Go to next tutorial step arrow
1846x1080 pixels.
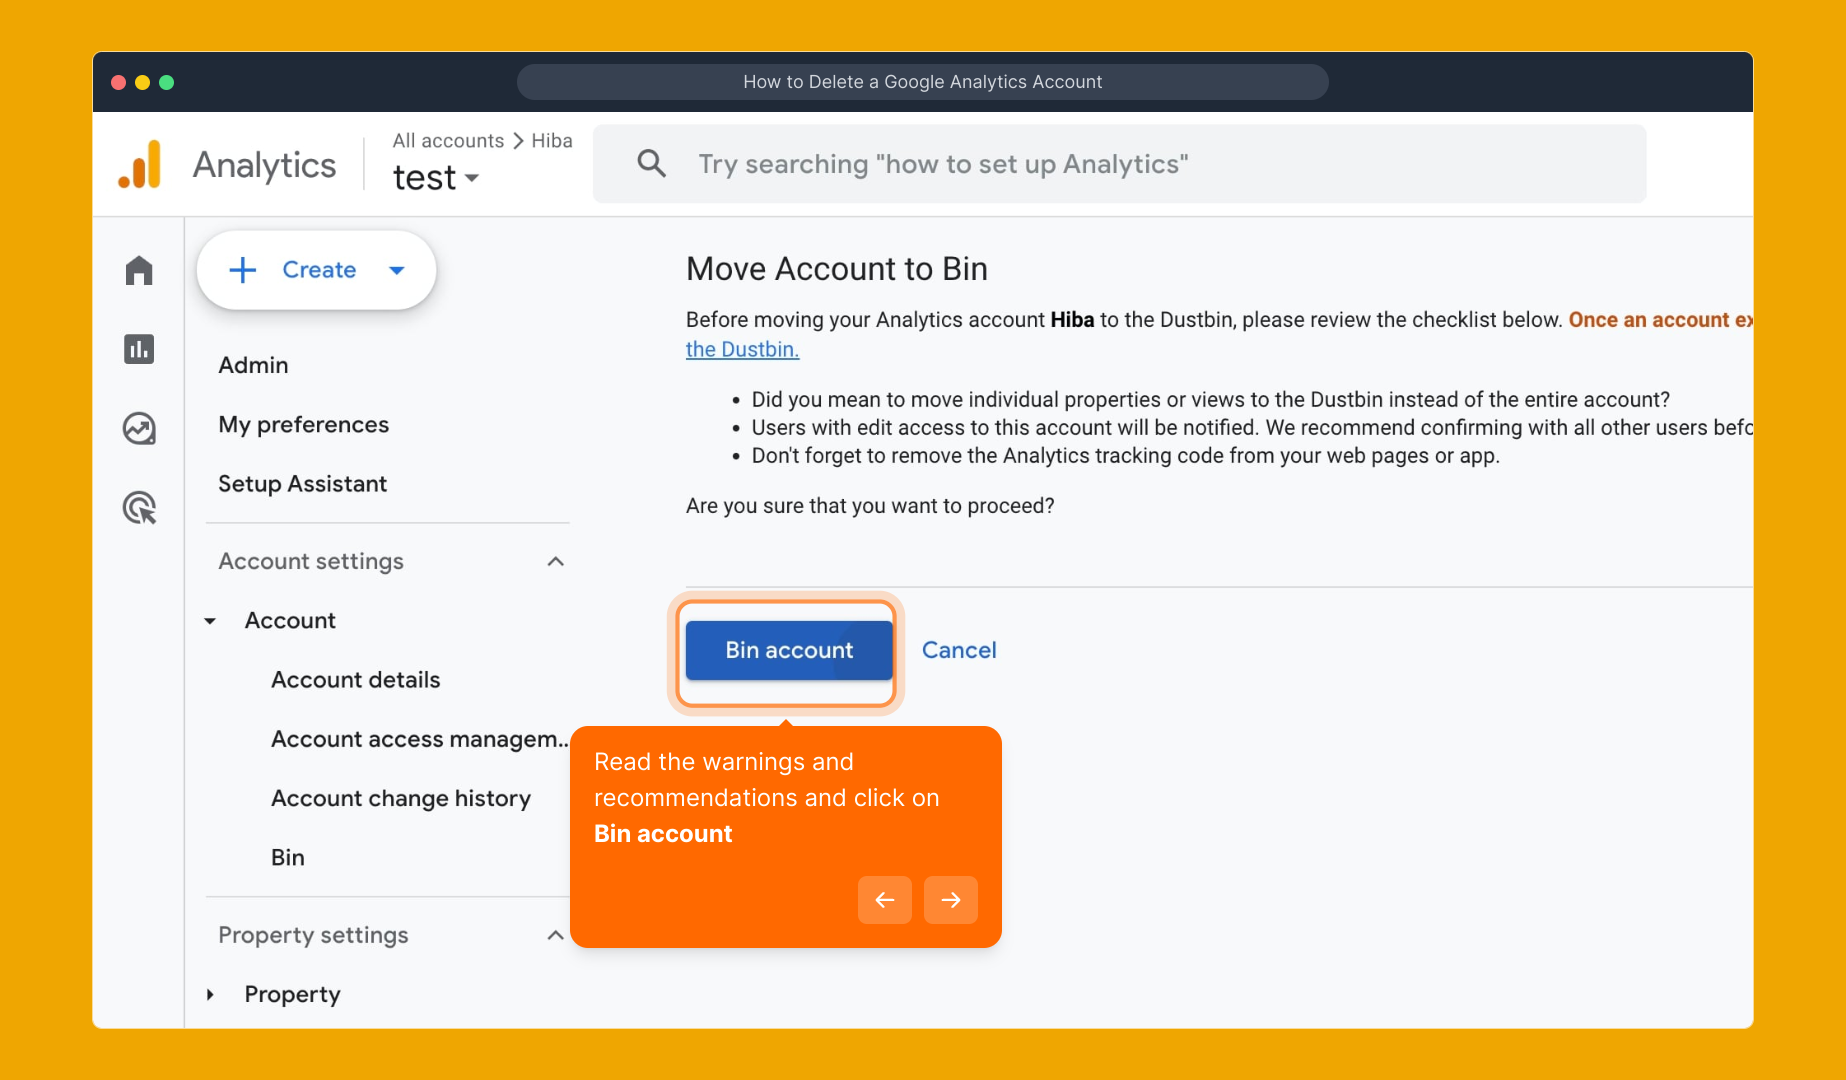point(950,900)
